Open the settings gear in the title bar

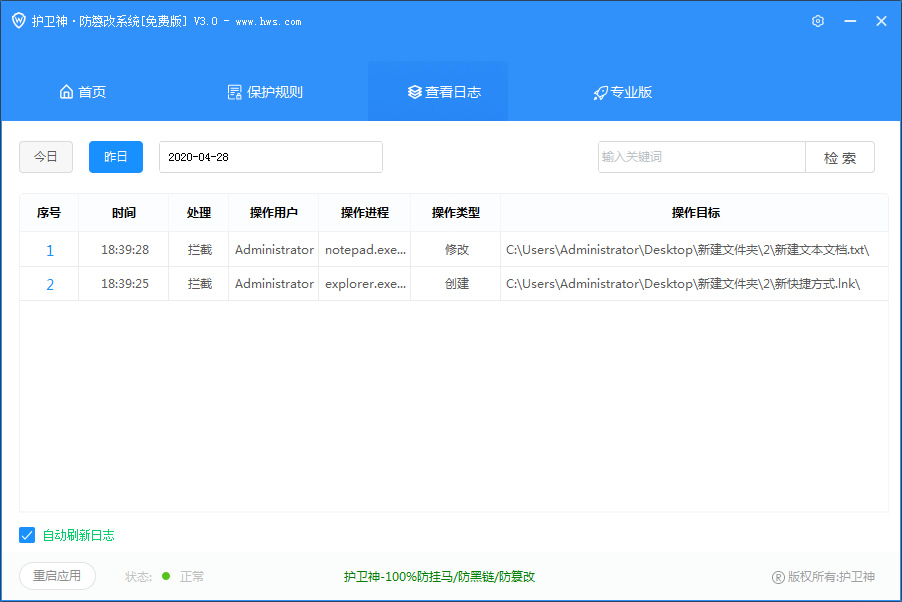tap(817, 20)
